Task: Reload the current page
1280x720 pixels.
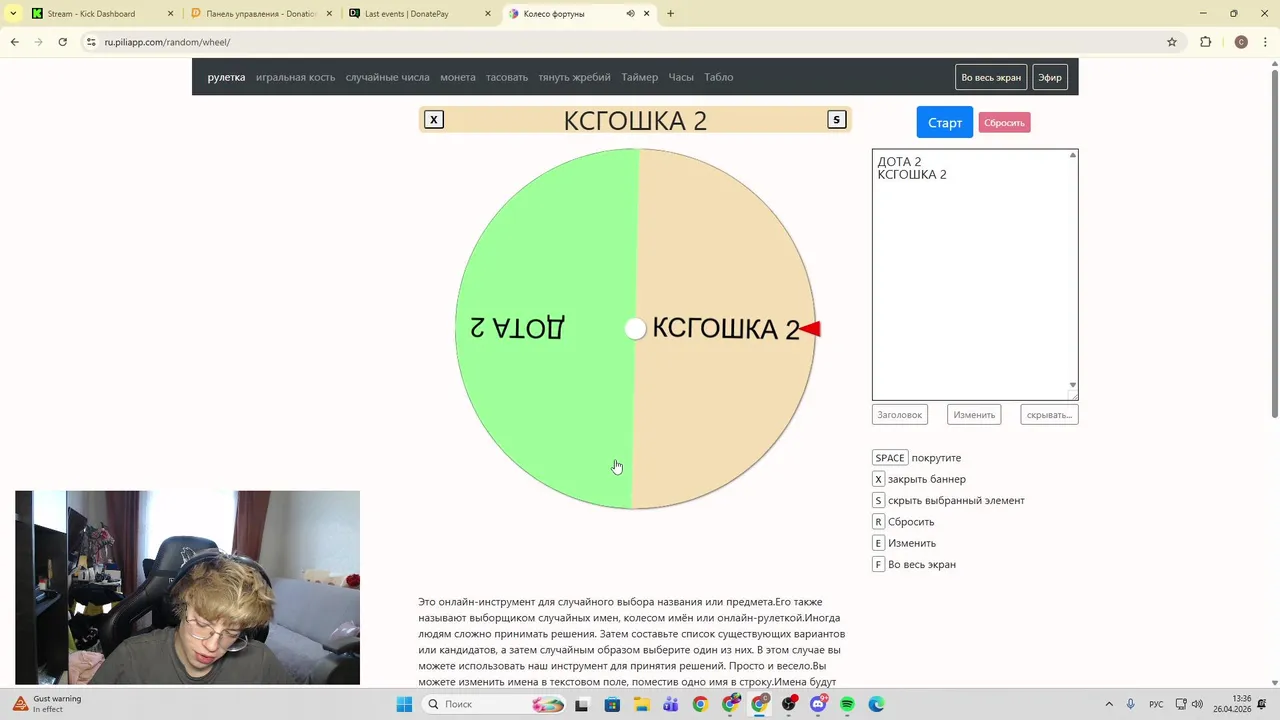Action: (62, 42)
